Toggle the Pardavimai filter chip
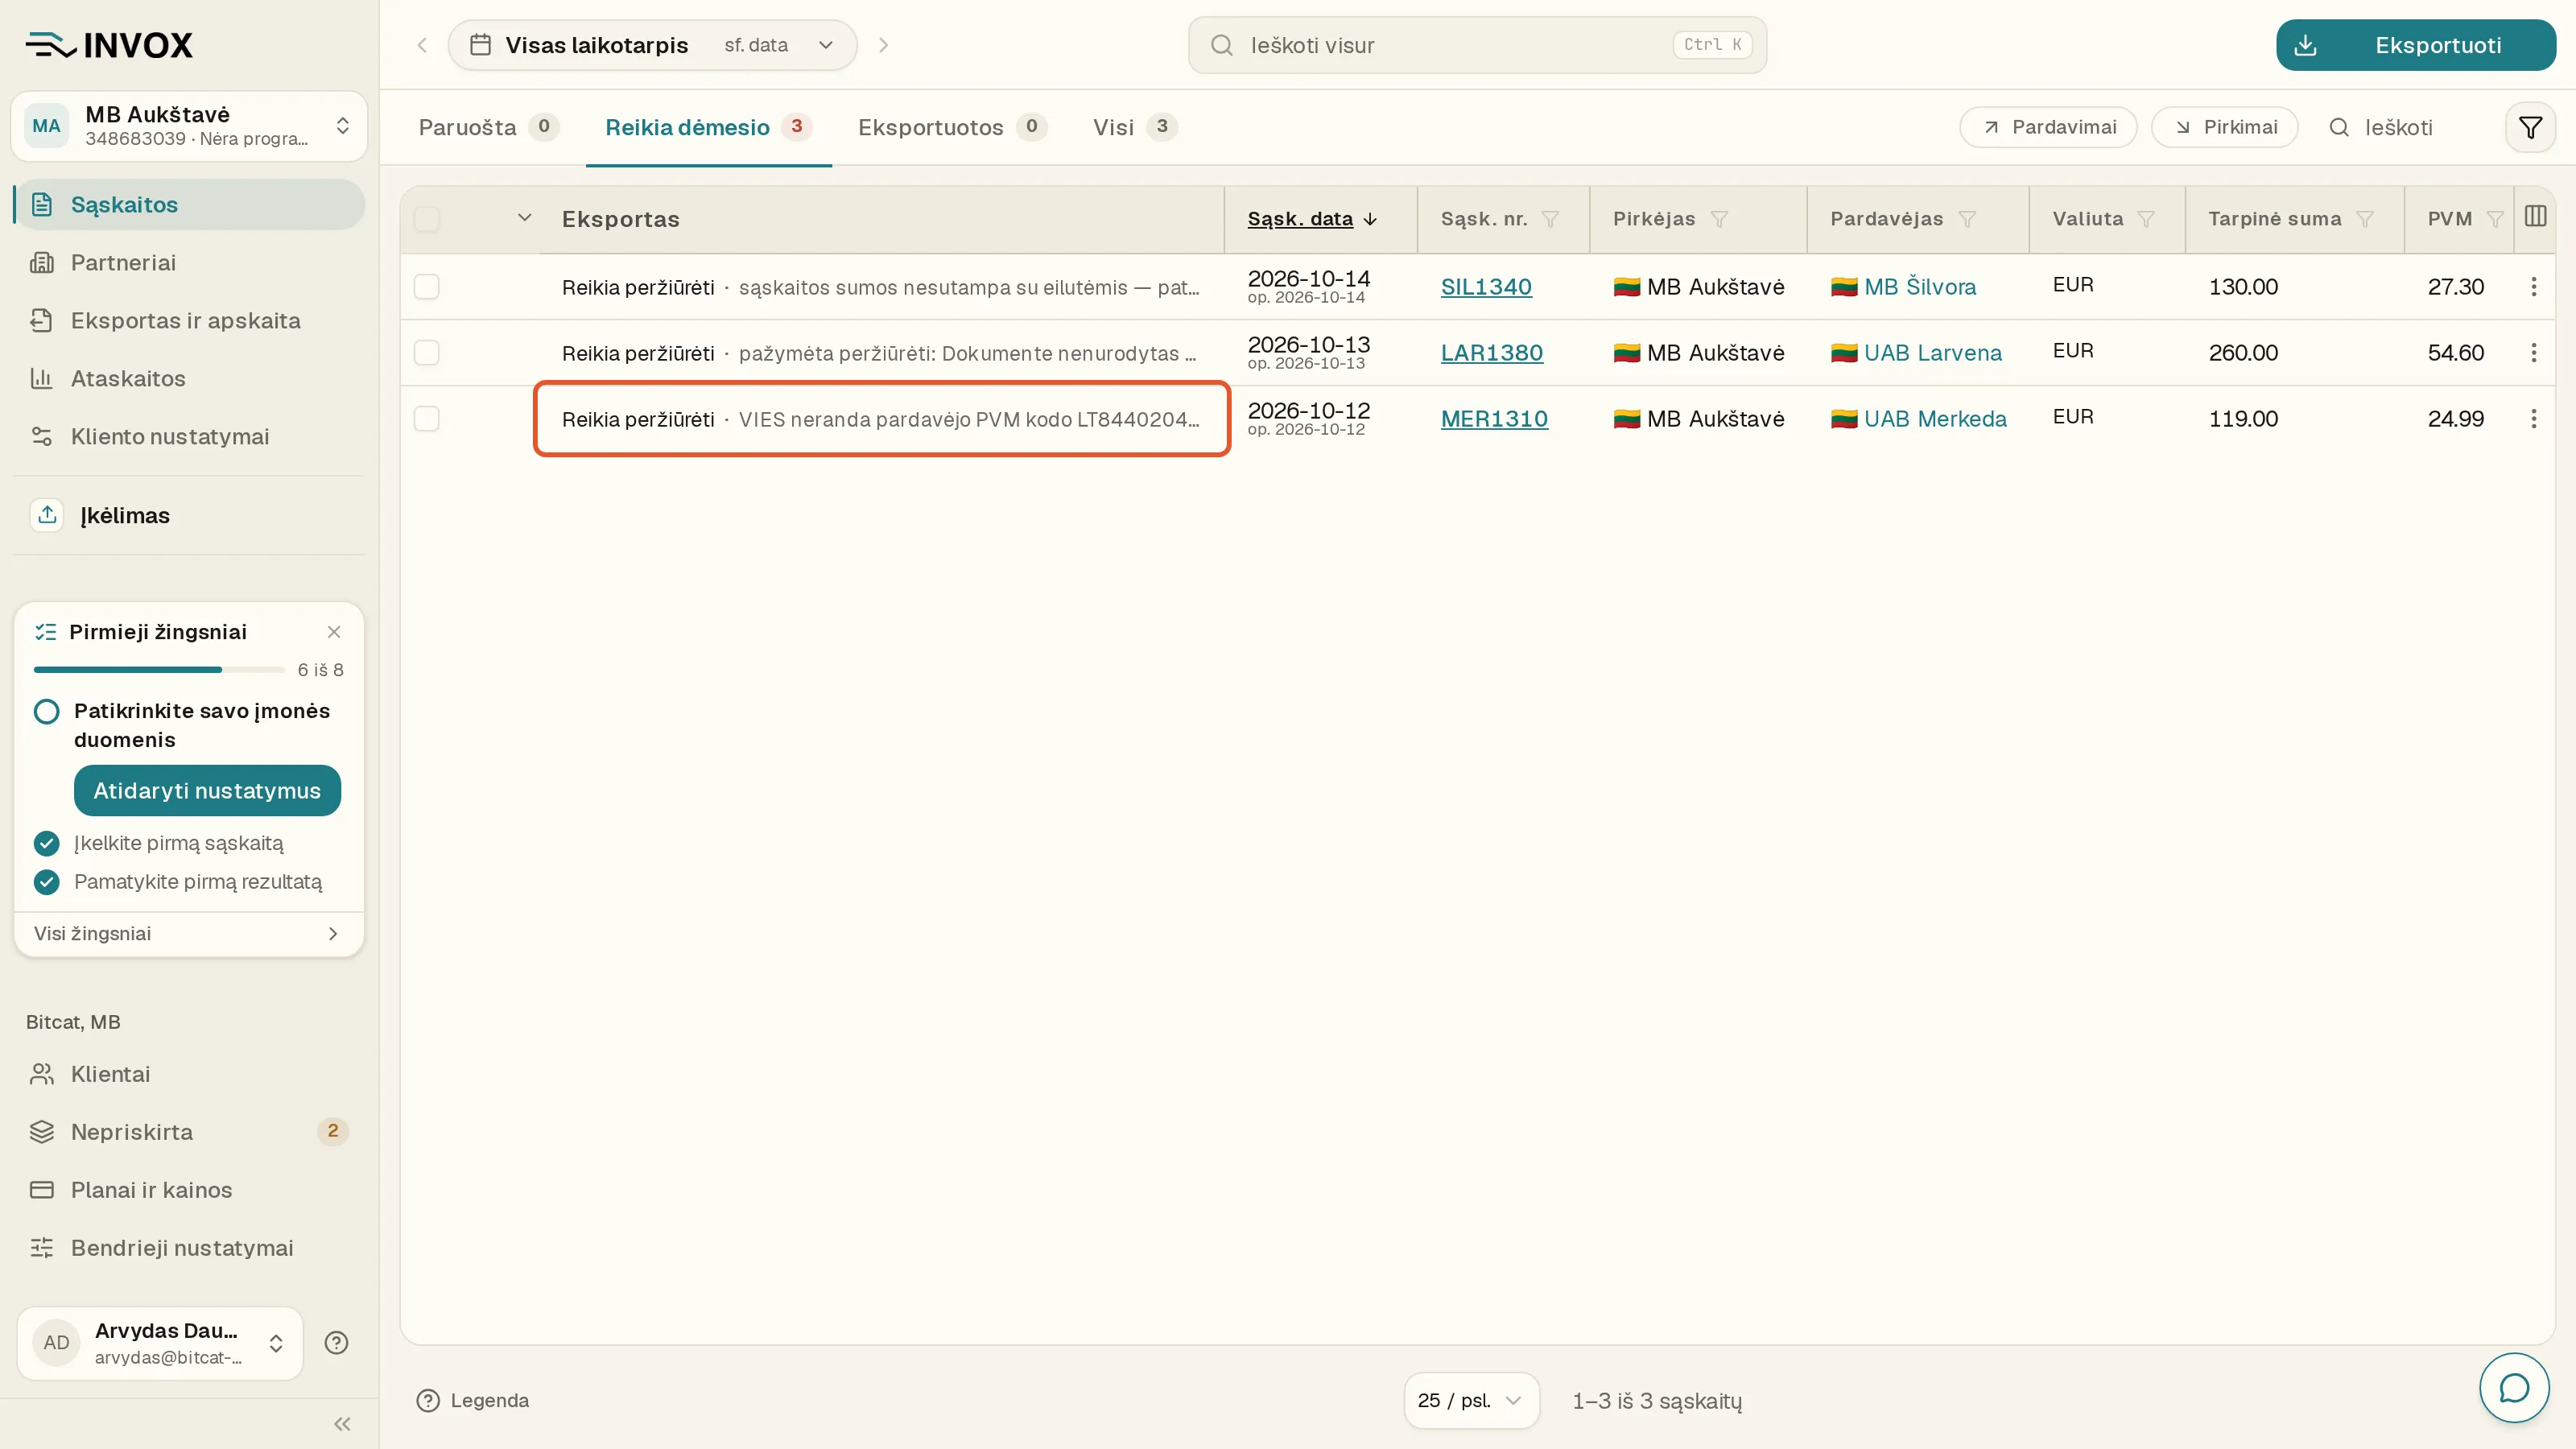2576x1449 pixels. click(x=2048, y=127)
